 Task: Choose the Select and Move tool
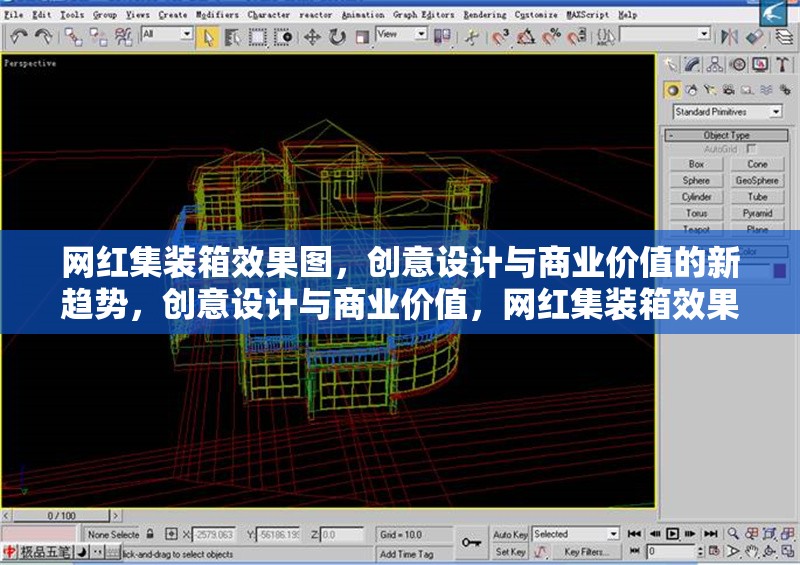pyautogui.click(x=312, y=37)
